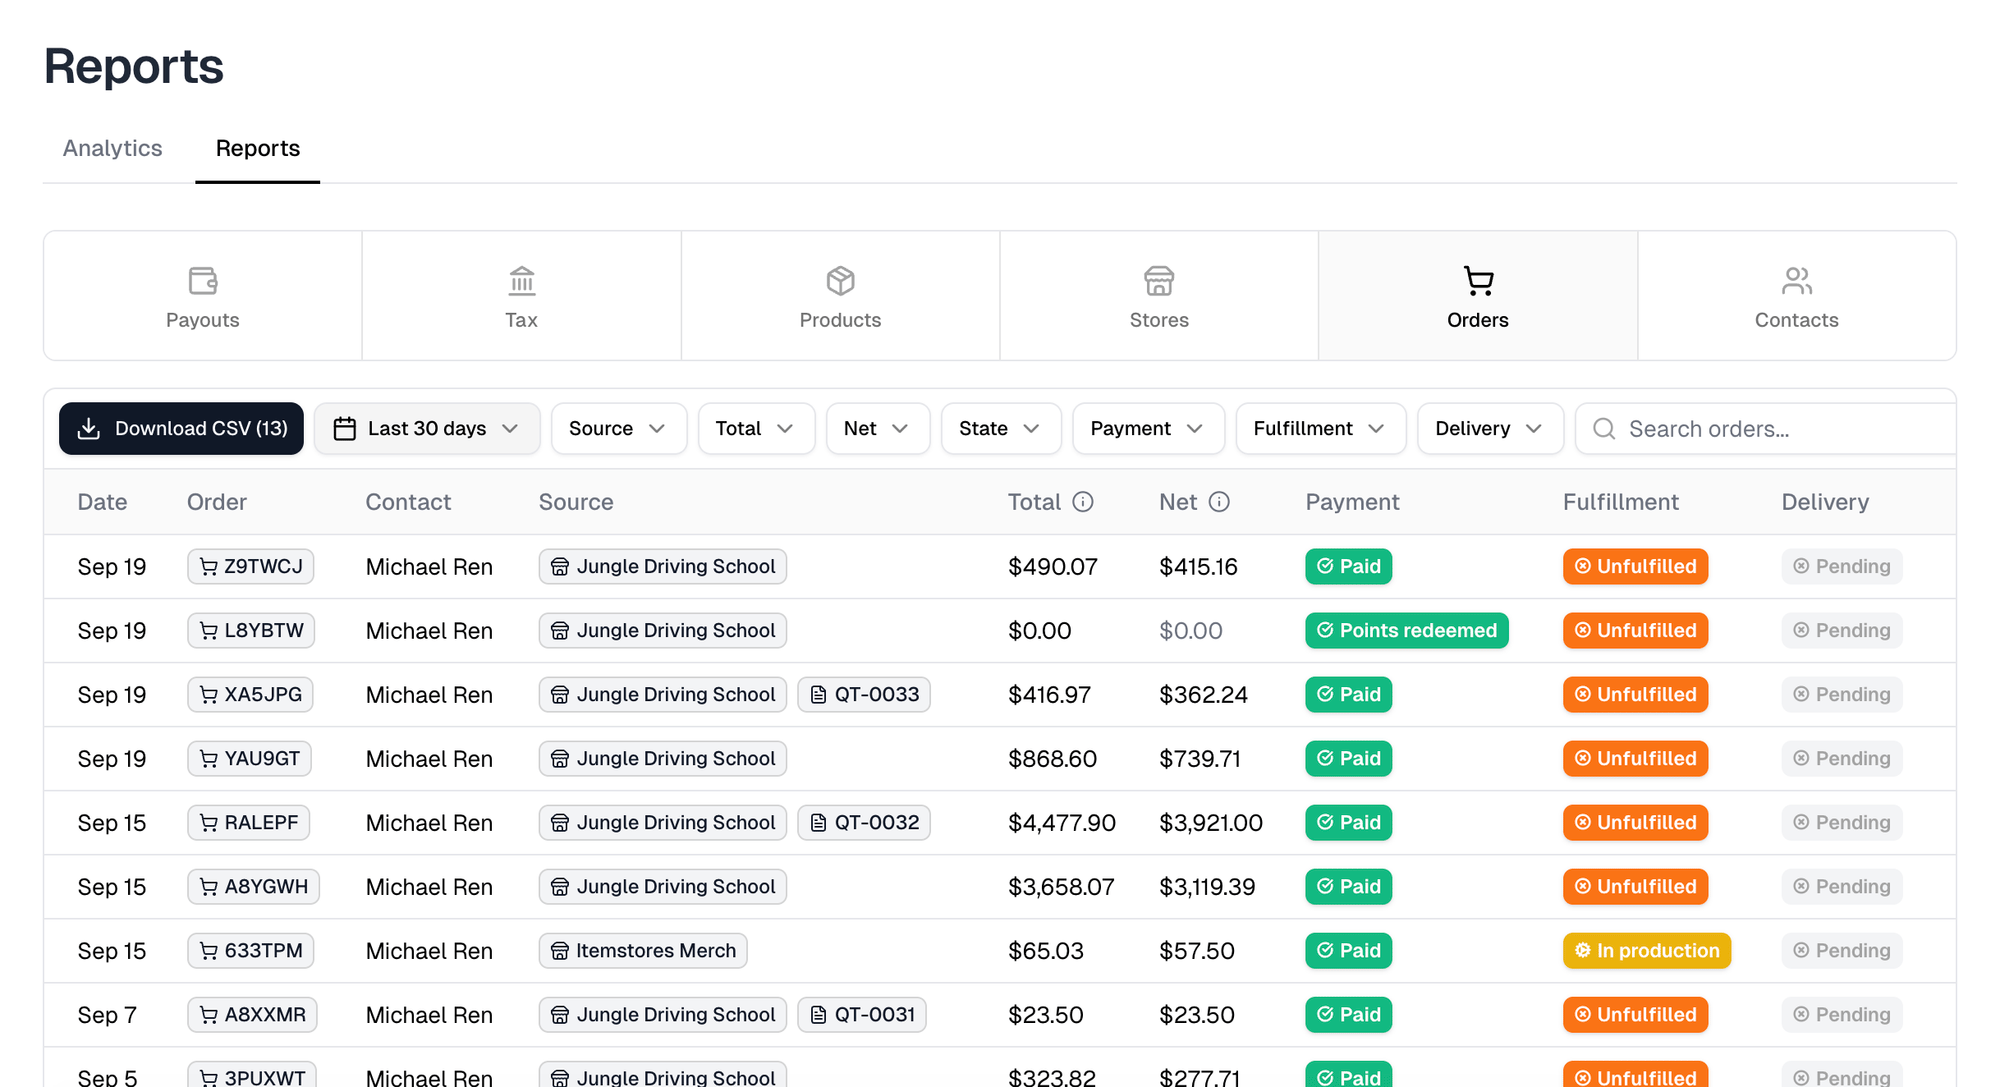Open order 633TPM

click(x=251, y=950)
